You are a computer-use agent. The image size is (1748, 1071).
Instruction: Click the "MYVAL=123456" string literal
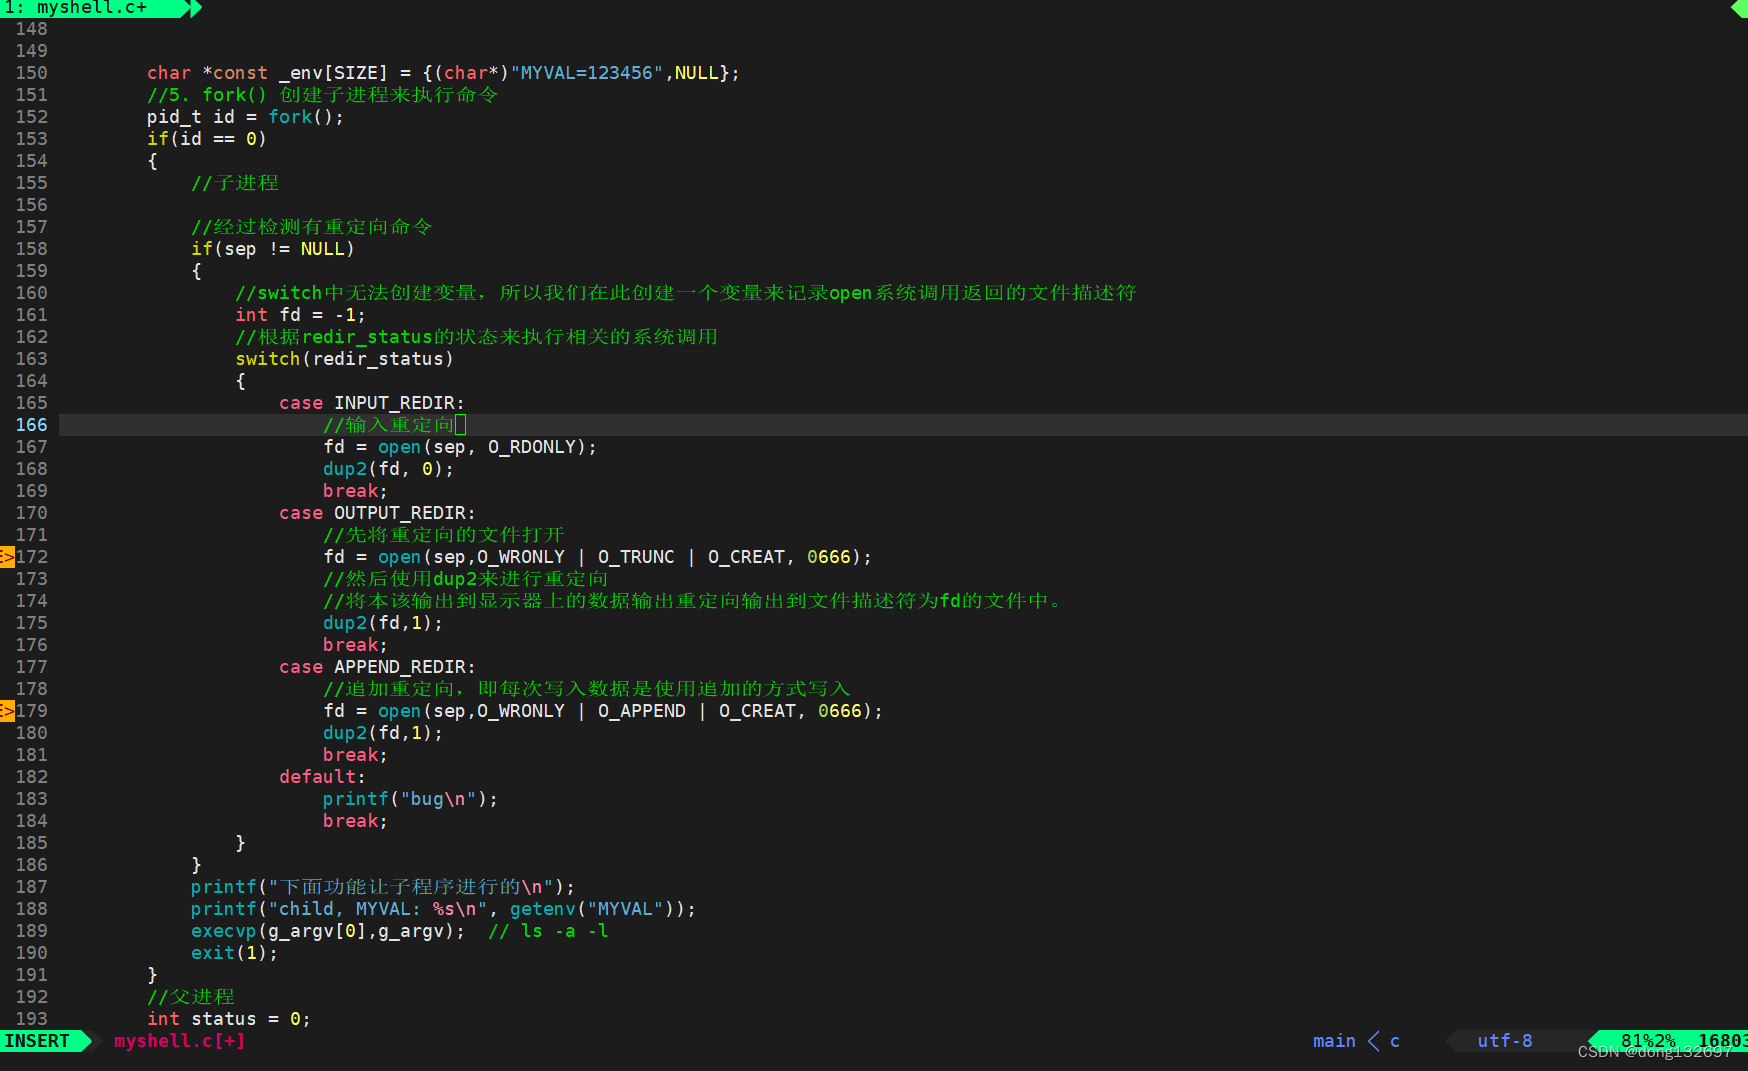(x=587, y=73)
